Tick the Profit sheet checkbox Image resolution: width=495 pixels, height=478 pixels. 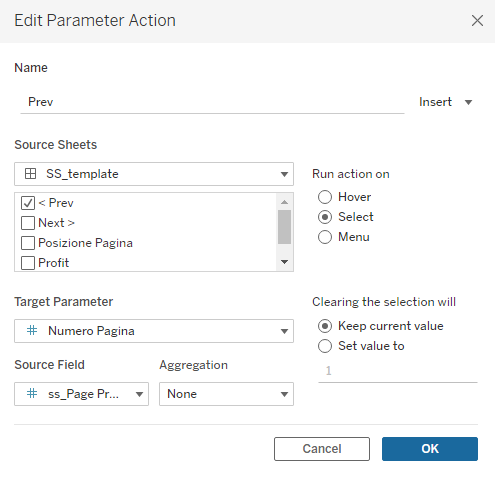point(28,263)
